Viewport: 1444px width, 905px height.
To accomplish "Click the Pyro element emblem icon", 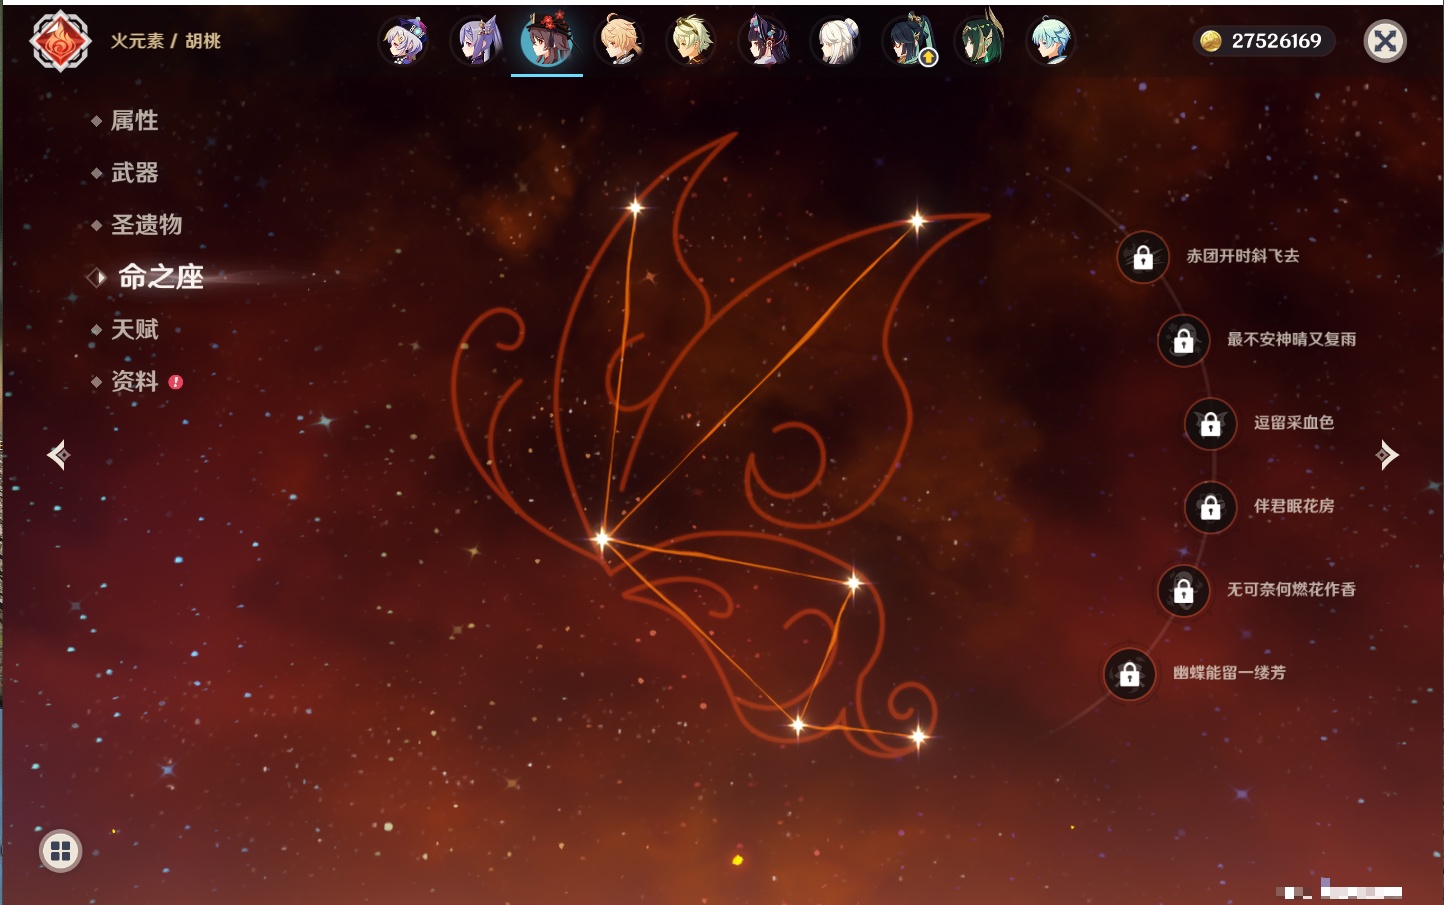I will click(x=60, y=41).
